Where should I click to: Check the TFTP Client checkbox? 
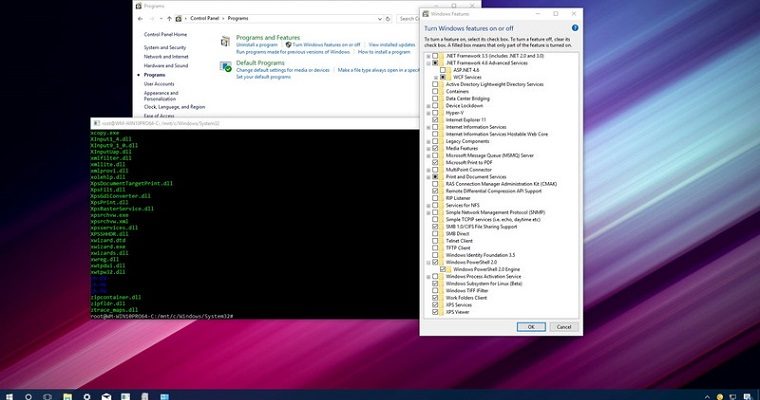(435, 248)
